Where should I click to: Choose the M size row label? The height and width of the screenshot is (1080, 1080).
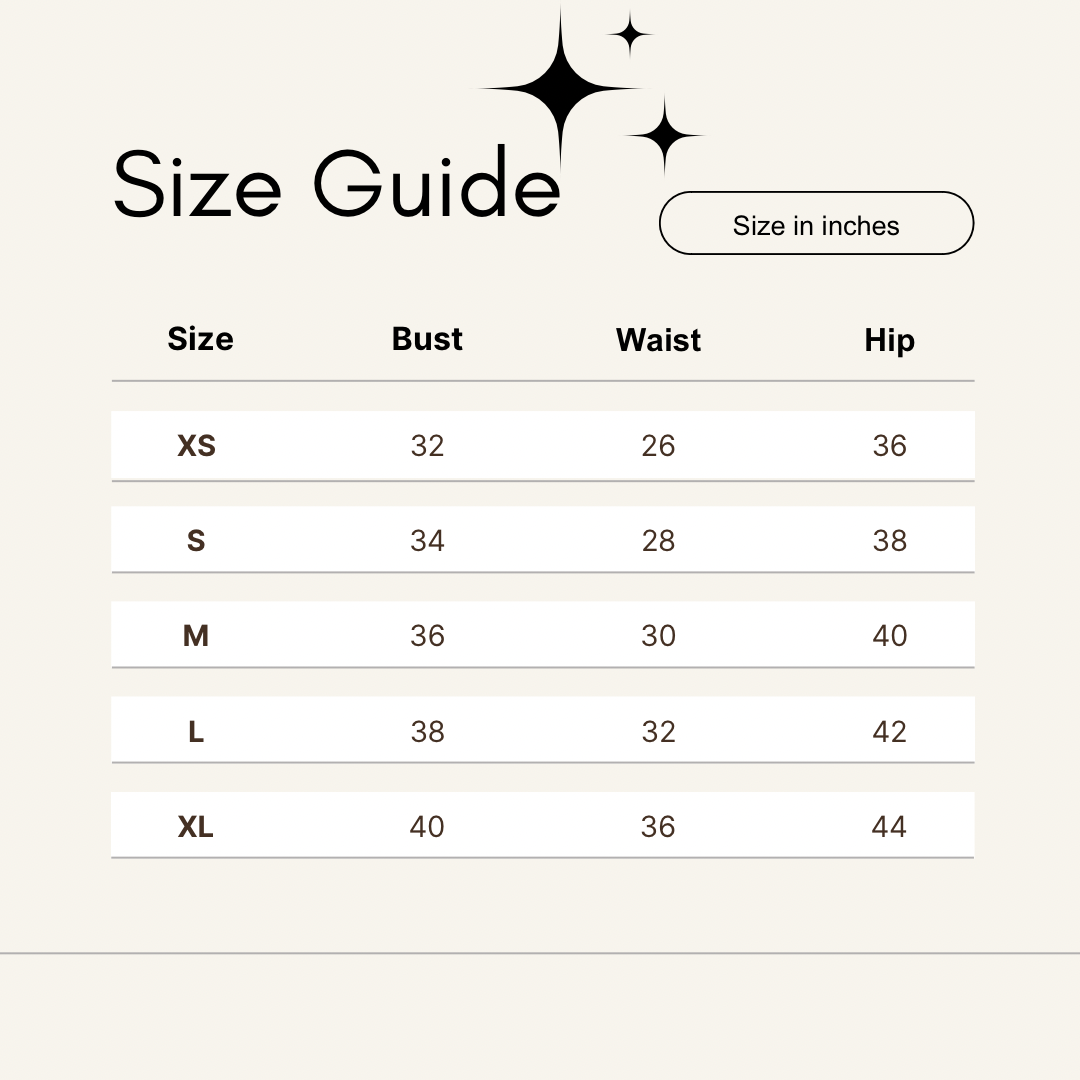click(x=196, y=636)
